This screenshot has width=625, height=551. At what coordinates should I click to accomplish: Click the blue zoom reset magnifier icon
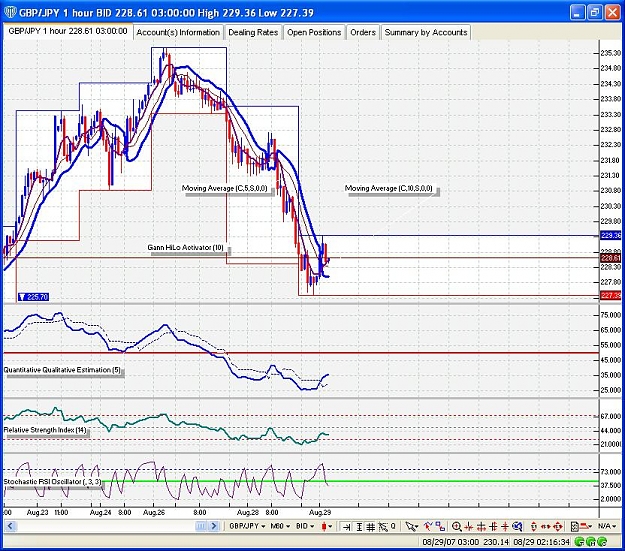pyautogui.click(x=517, y=527)
